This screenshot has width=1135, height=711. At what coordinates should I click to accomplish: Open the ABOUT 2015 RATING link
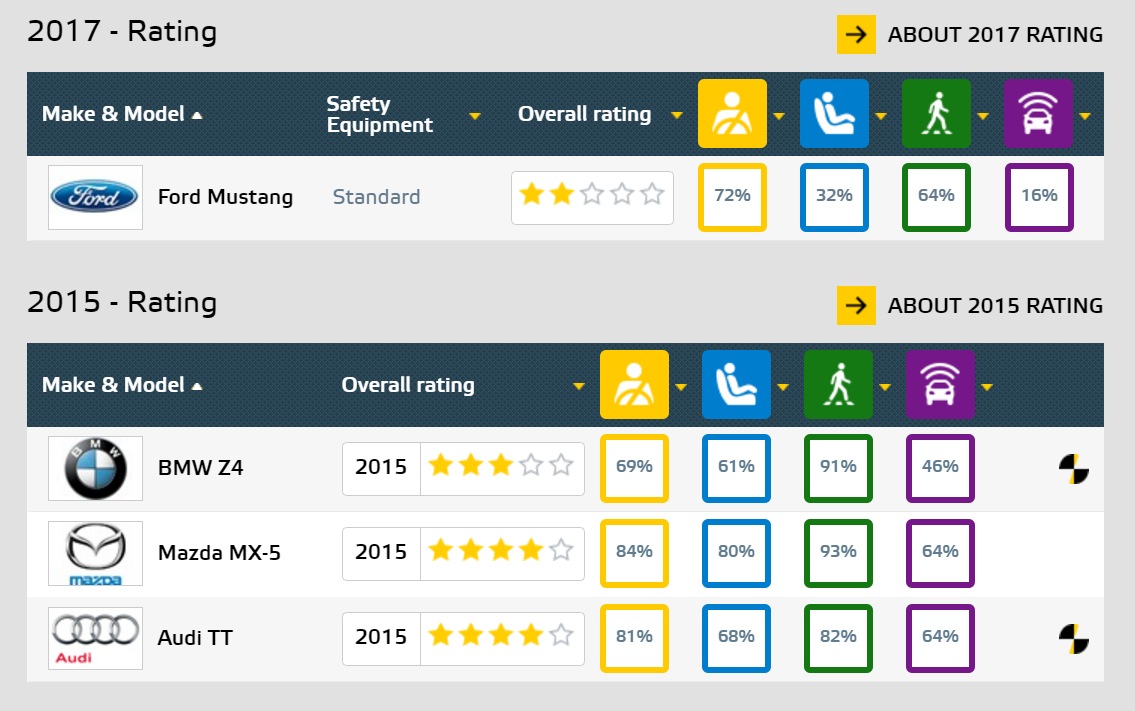point(970,305)
